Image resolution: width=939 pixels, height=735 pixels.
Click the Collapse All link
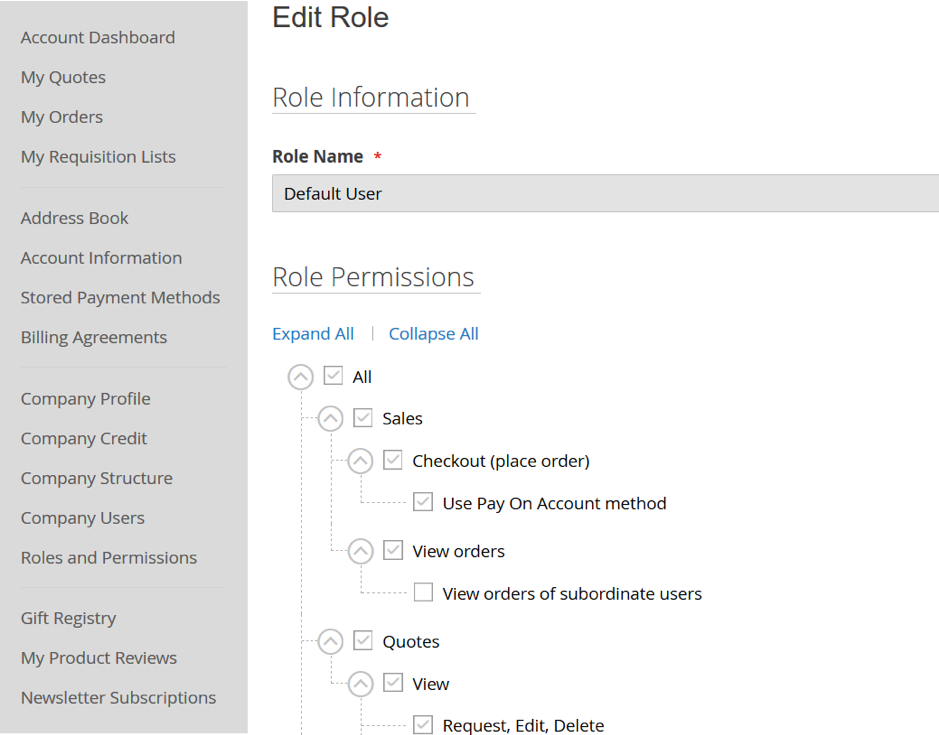tap(434, 334)
